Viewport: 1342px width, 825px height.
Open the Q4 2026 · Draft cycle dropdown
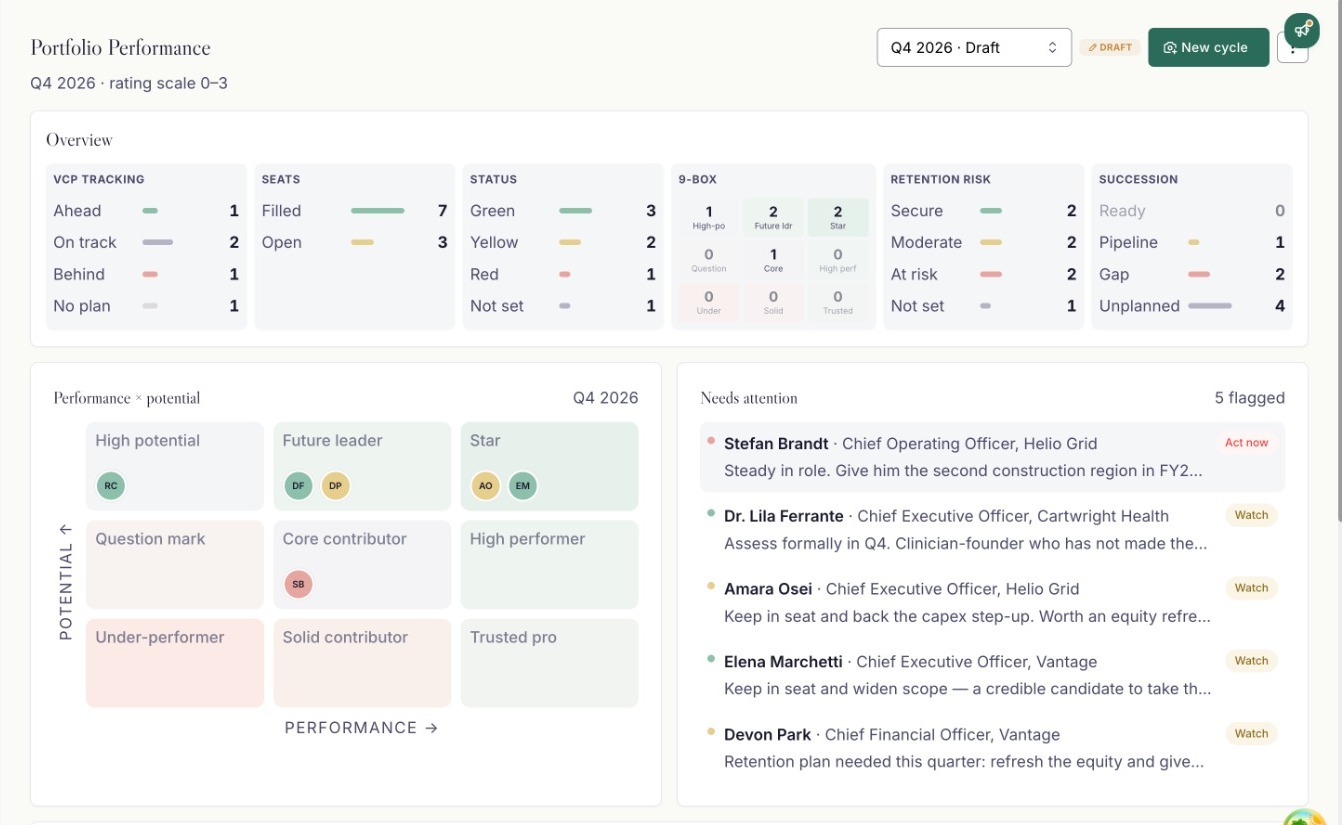(x=974, y=47)
